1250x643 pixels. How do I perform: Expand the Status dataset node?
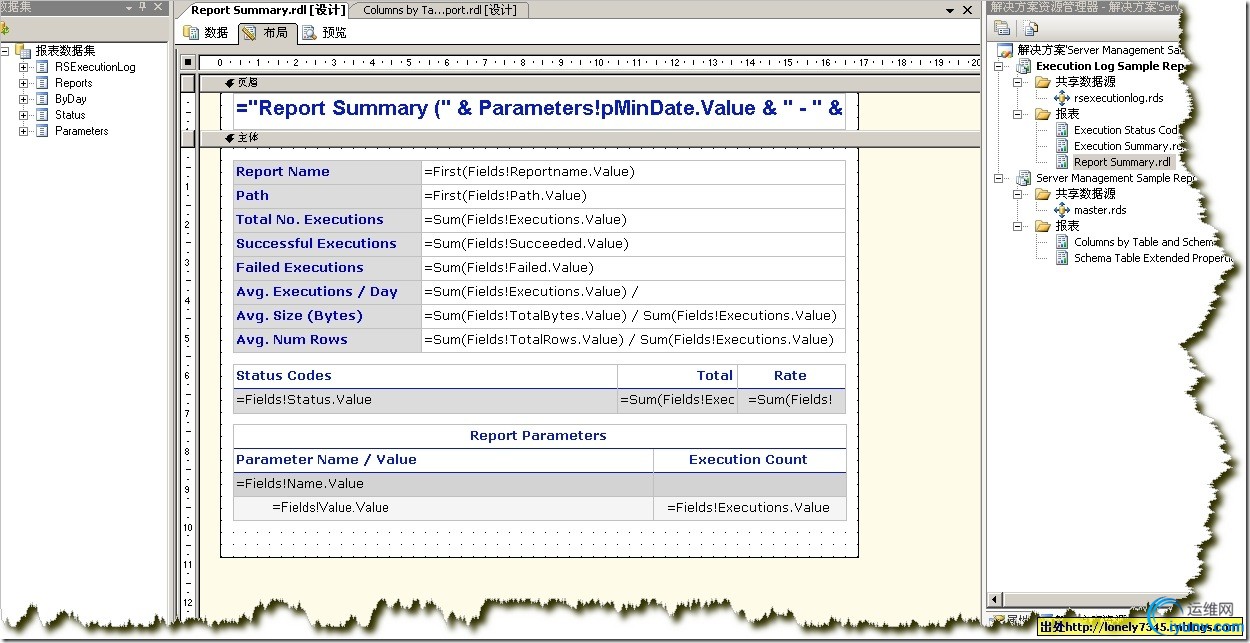tap(24, 115)
